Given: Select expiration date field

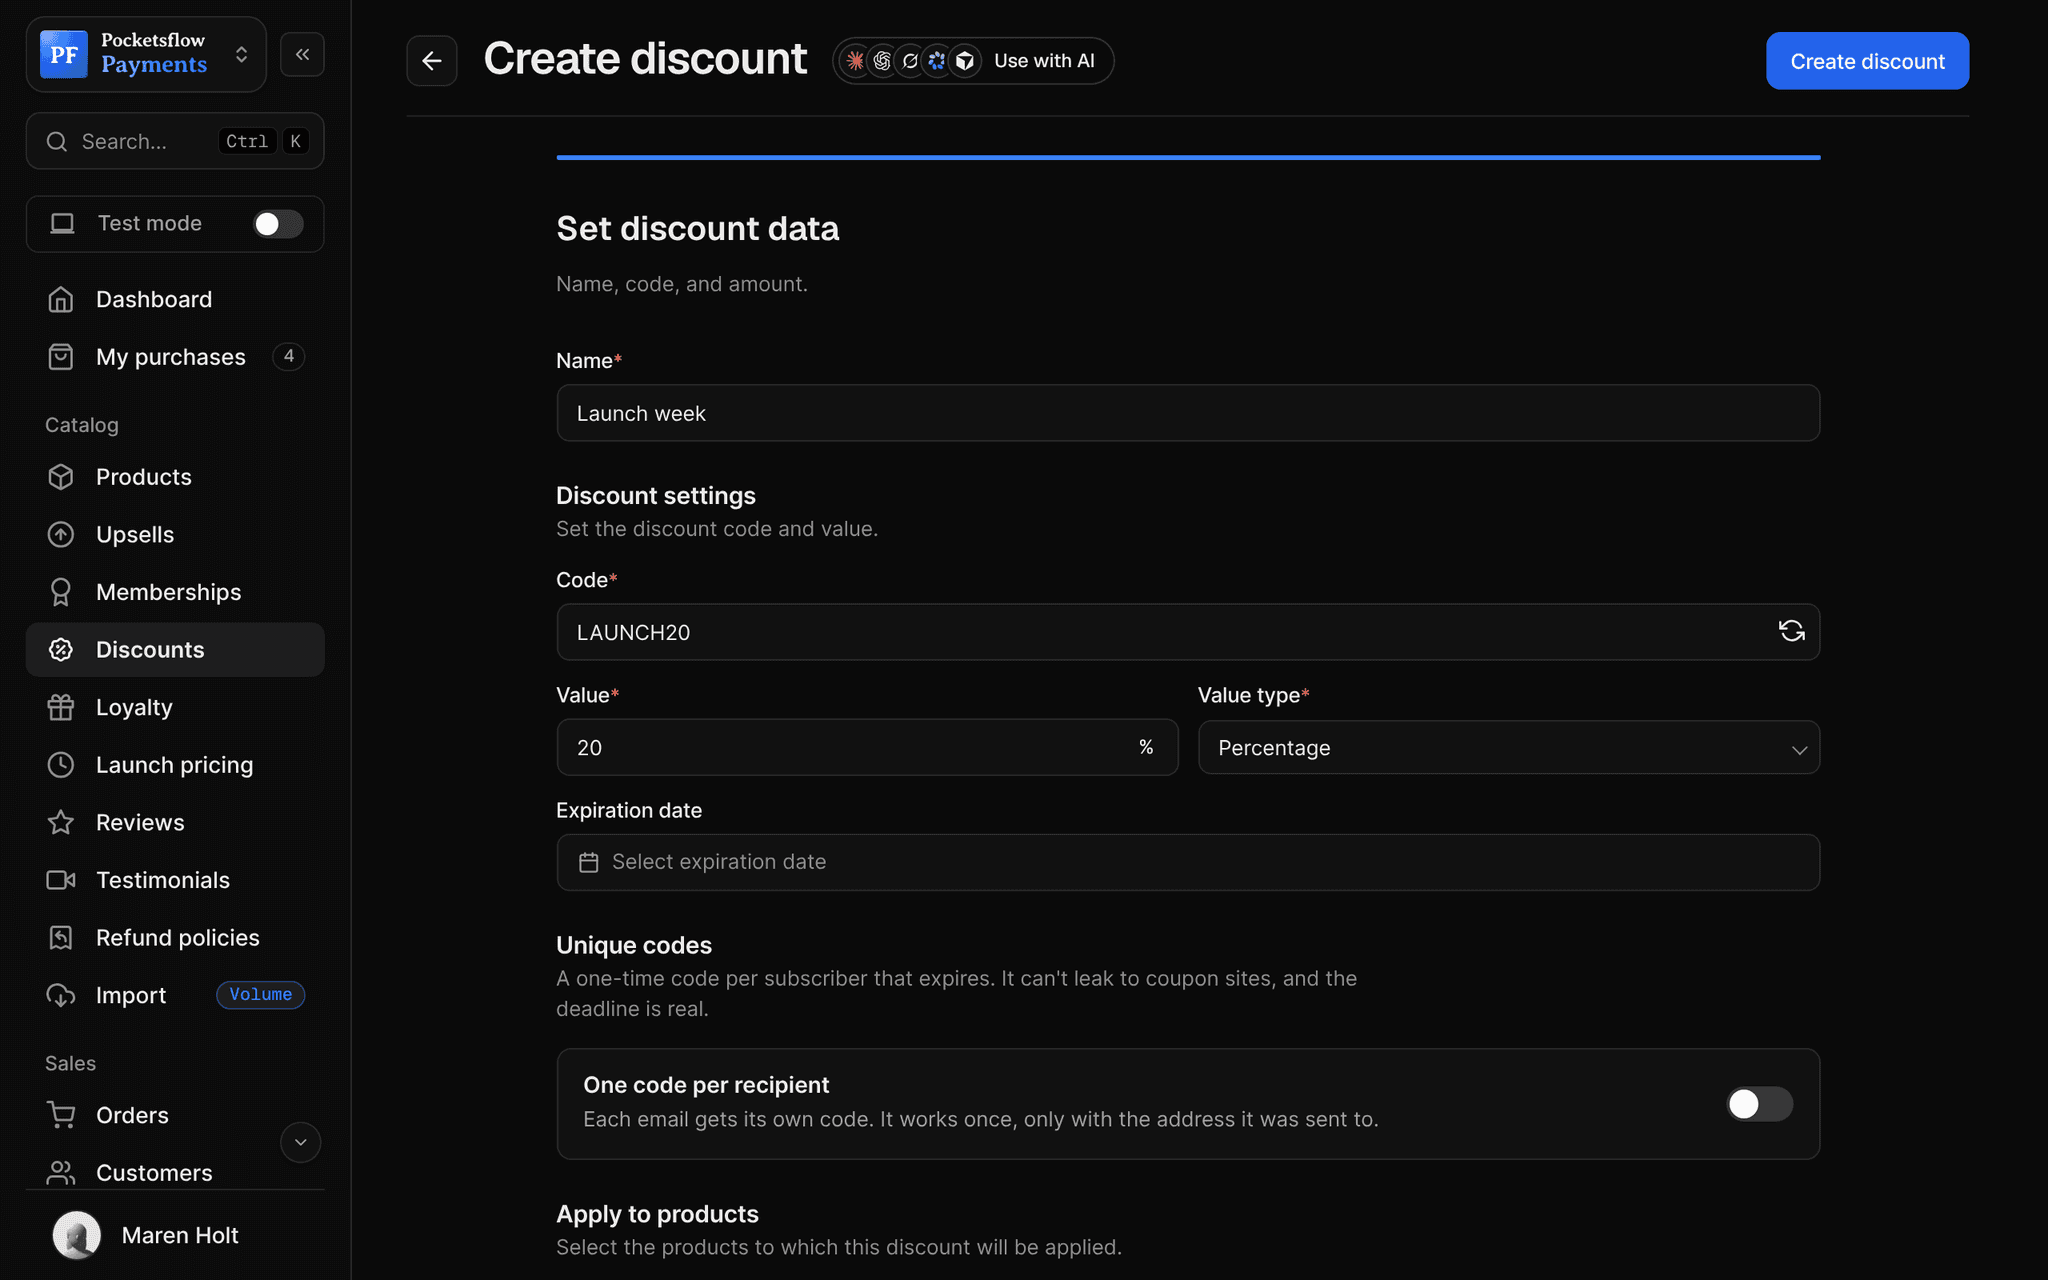Looking at the screenshot, I should pyautogui.click(x=1188, y=862).
